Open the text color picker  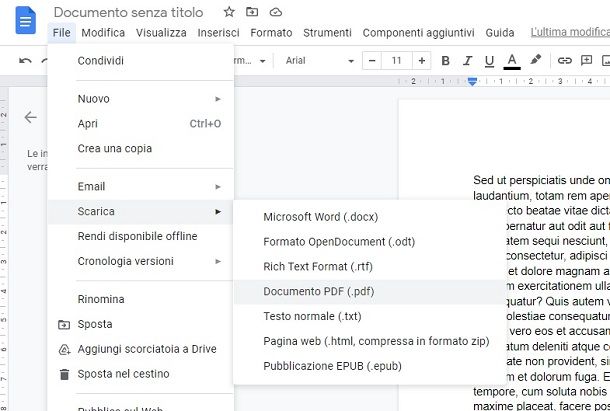pos(512,61)
